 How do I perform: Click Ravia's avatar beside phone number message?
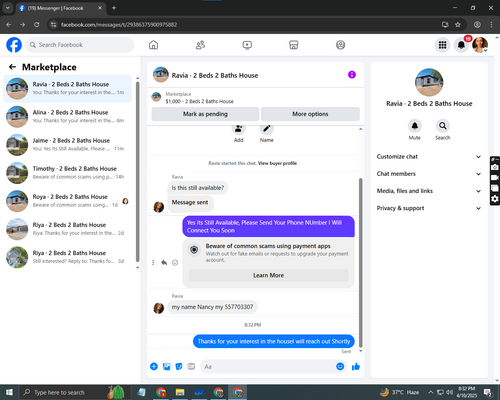click(x=159, y=308)
